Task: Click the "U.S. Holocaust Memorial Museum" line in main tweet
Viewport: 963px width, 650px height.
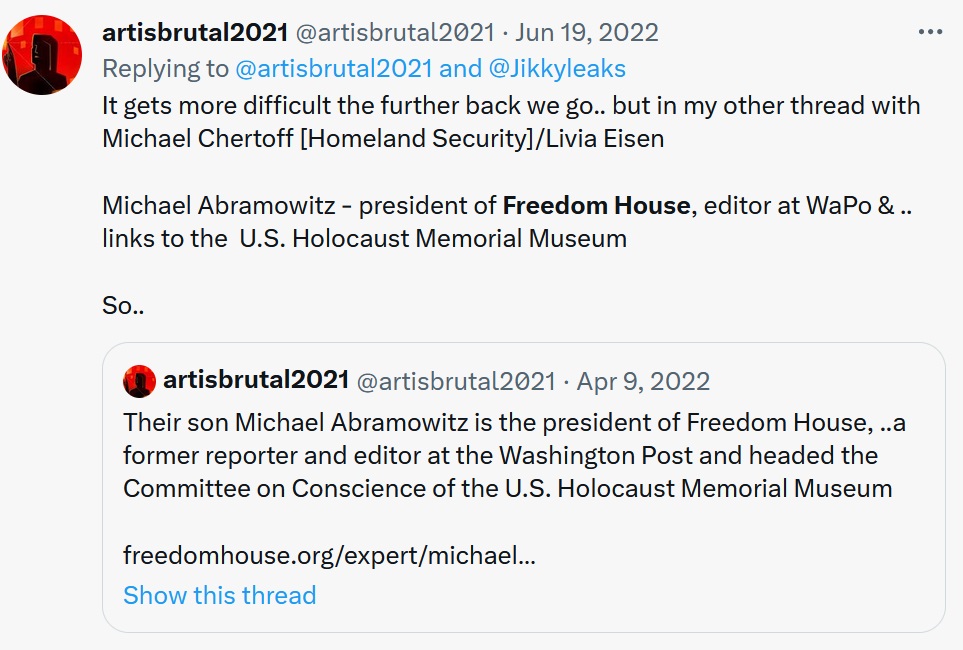Action: (x=432, y=239)
